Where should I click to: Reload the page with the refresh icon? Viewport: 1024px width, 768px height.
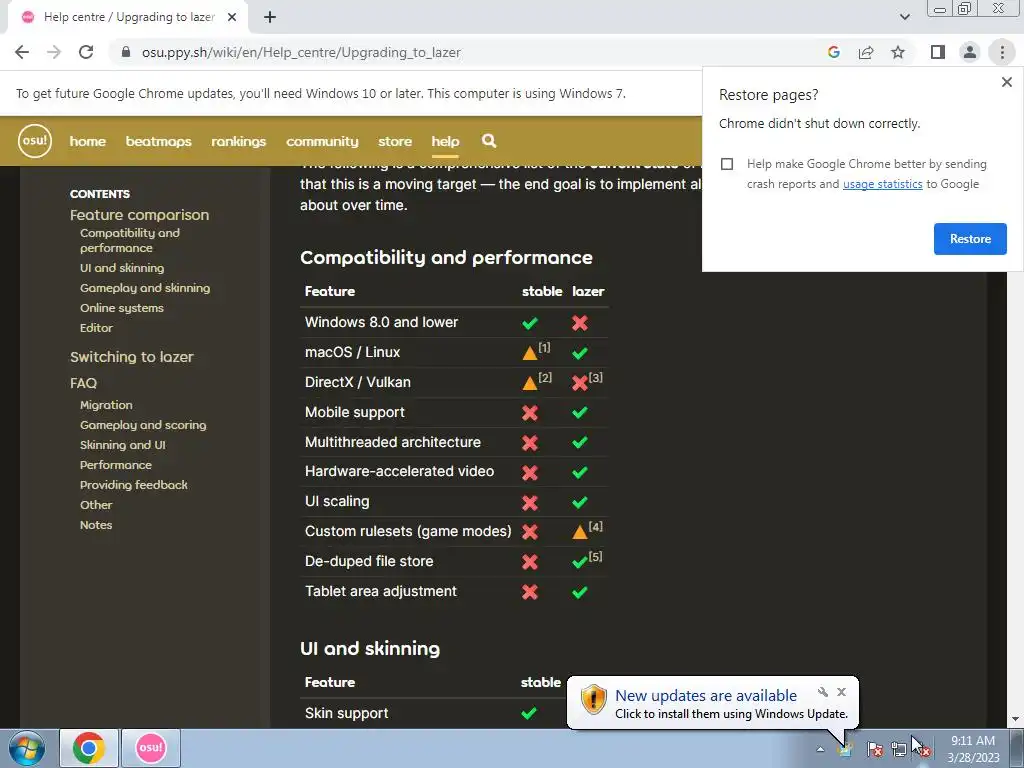pyautogui.click(x=86, y=52)
